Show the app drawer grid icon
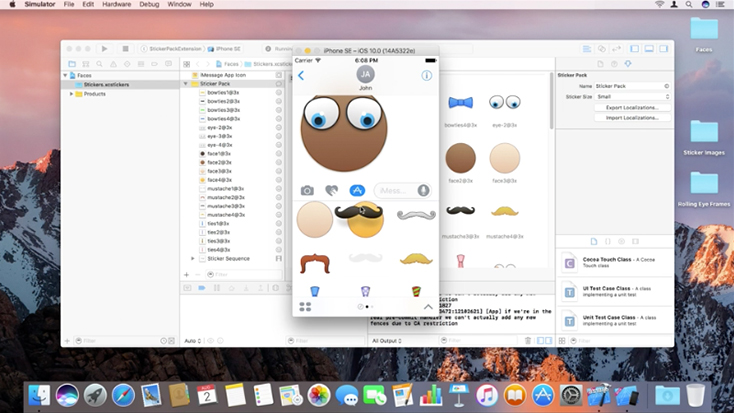The width and height of the screenshot is (734, 413). click(305, 307)
